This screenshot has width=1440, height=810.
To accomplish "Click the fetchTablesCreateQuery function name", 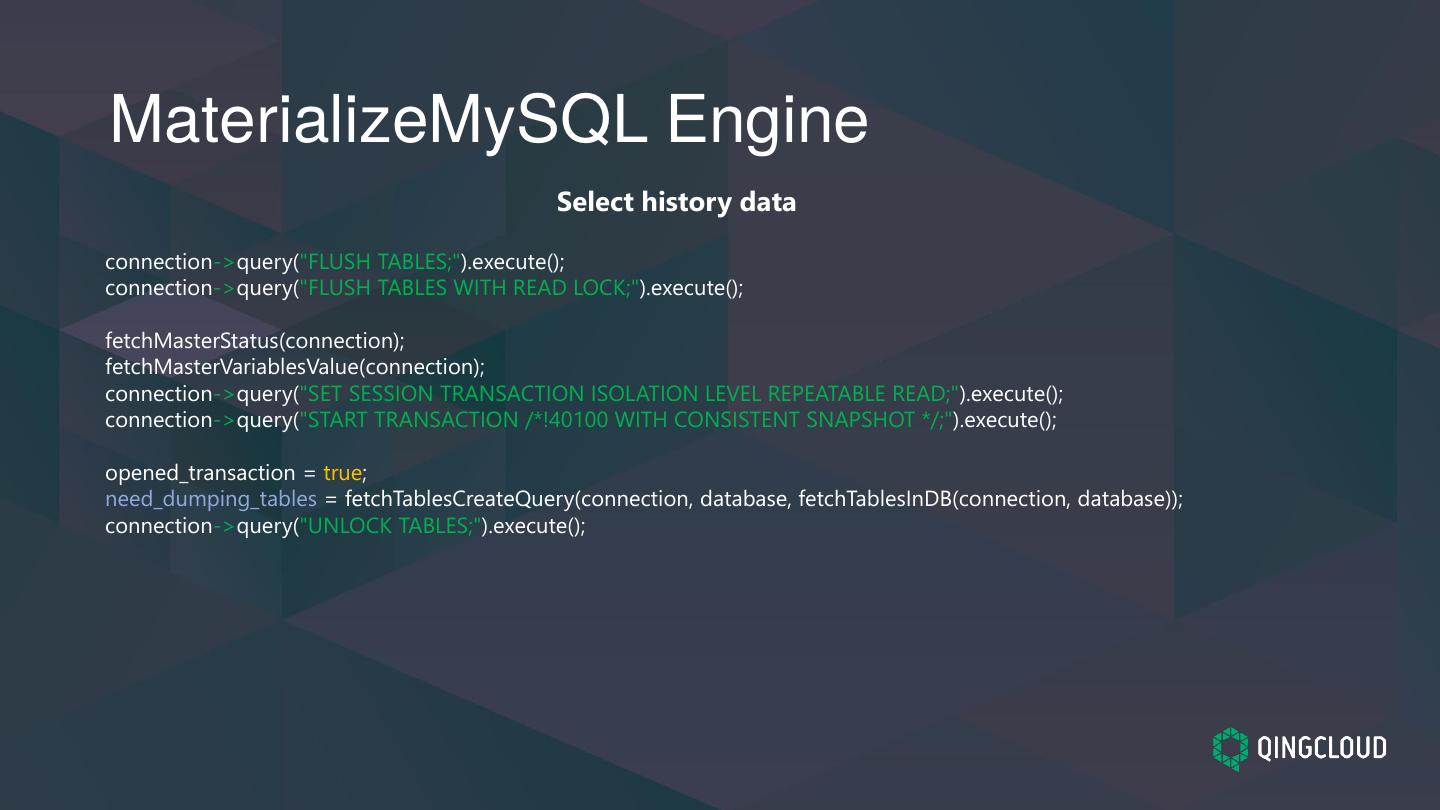I will tap(460, 499).
